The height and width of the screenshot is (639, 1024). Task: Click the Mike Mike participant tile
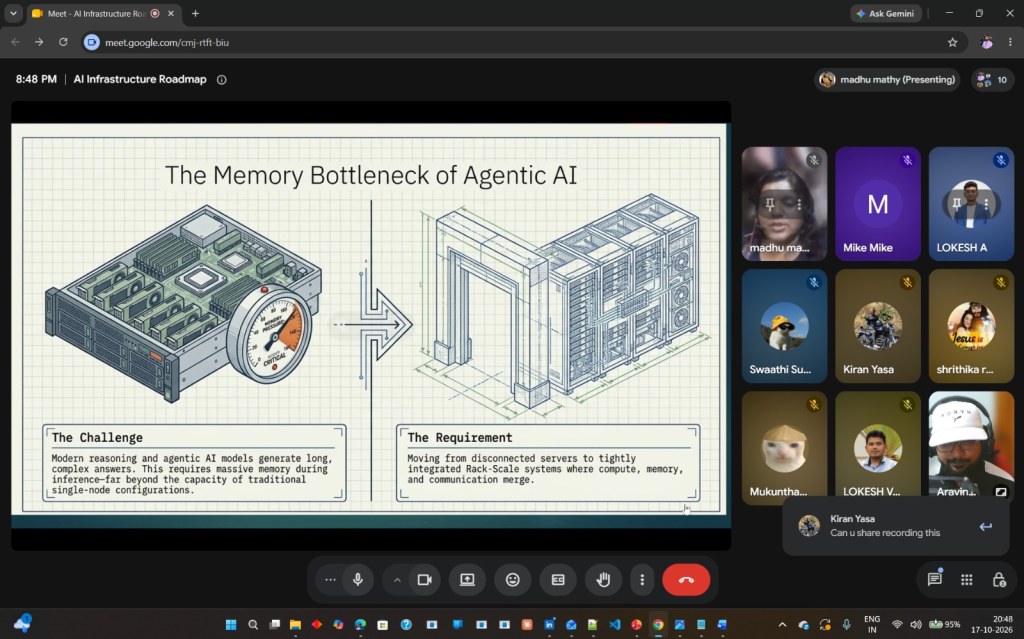(x=877, y=204)
